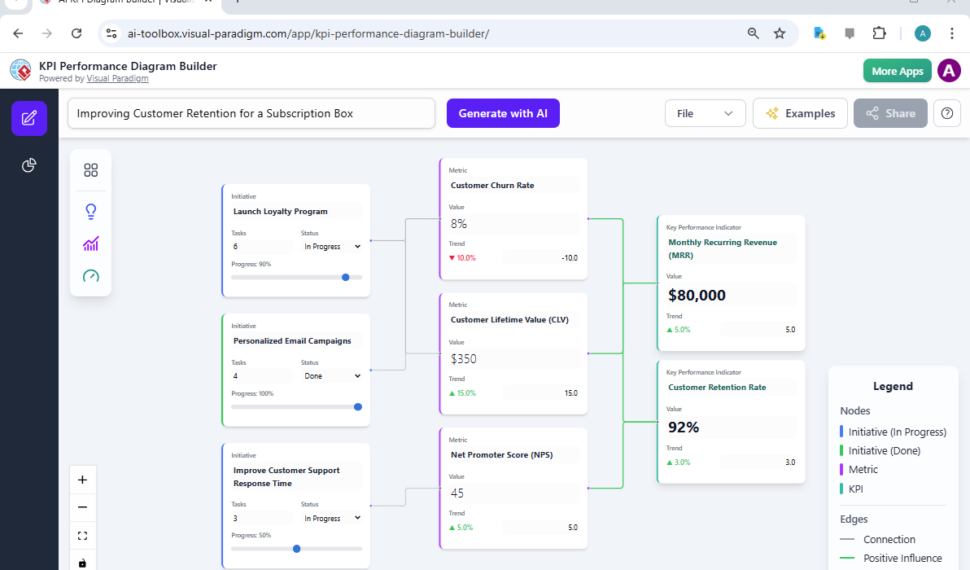Click the grid layout icon in palette
The width and height of the screenshot is (970, 570).
click(x=91, y=170)
